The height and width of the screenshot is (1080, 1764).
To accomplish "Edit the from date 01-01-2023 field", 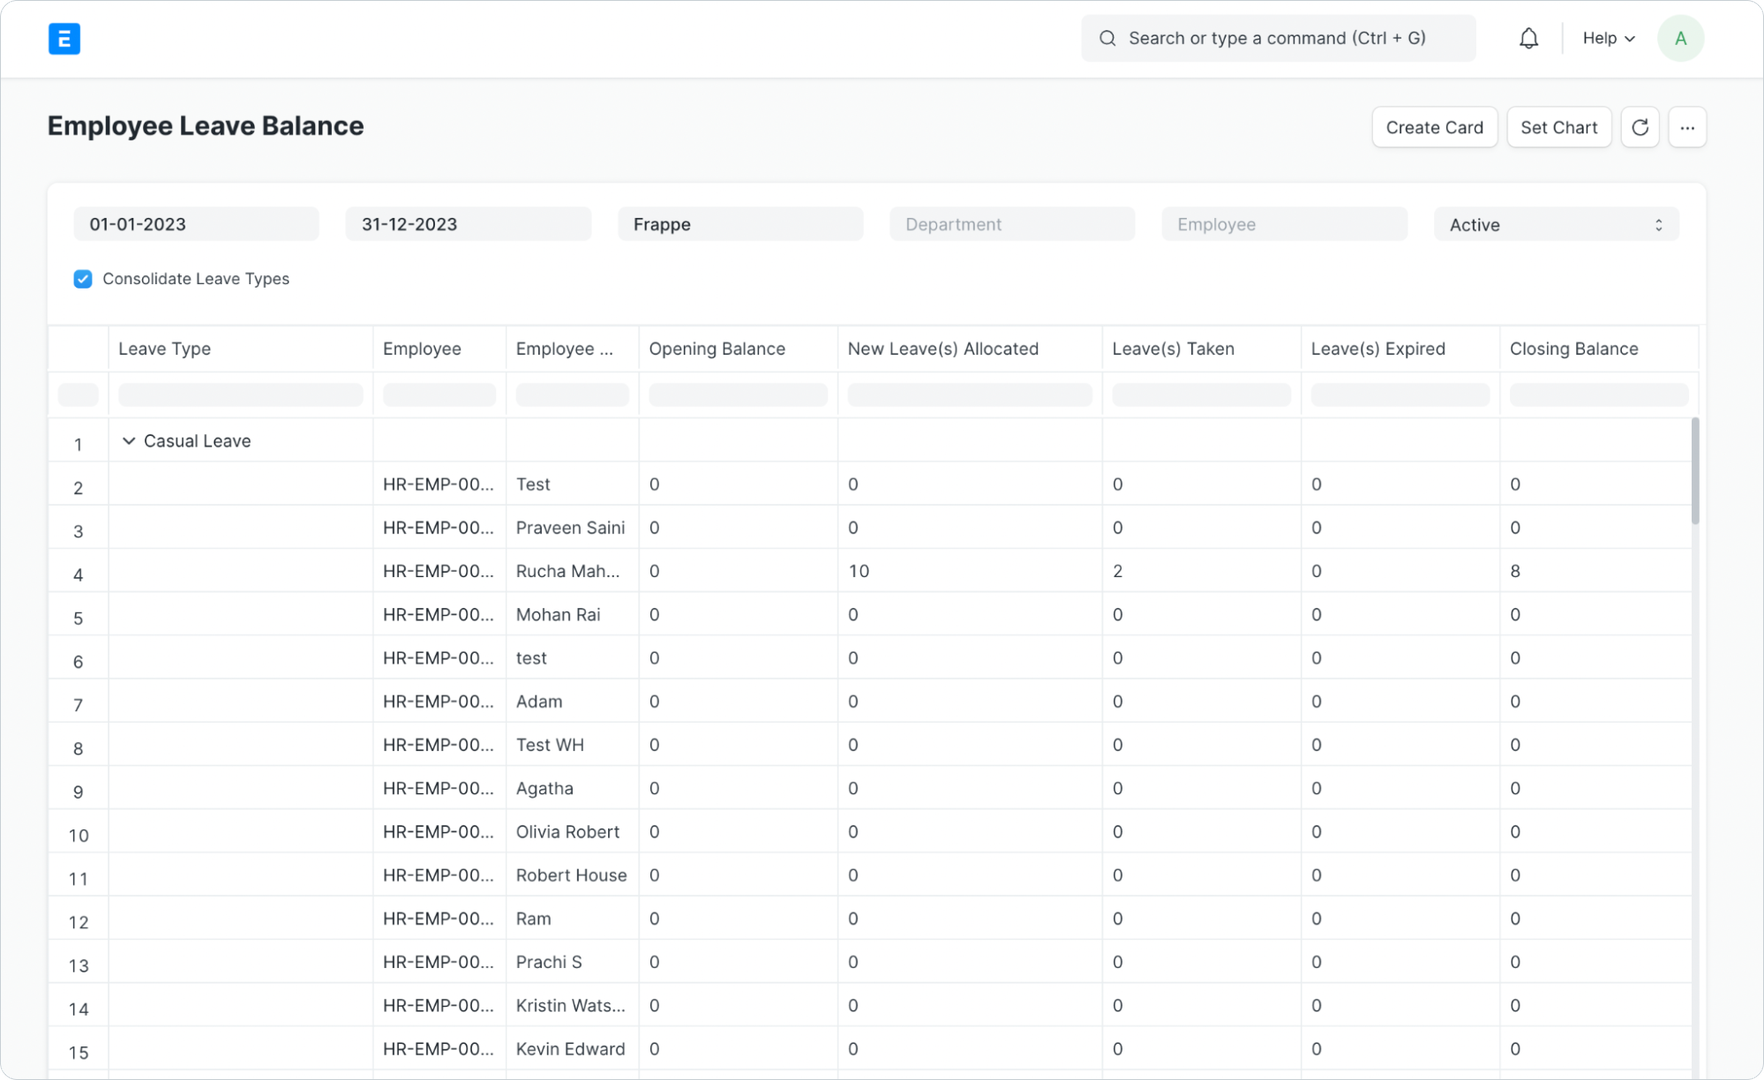I will pyautogui.click(x=196, y=225).
